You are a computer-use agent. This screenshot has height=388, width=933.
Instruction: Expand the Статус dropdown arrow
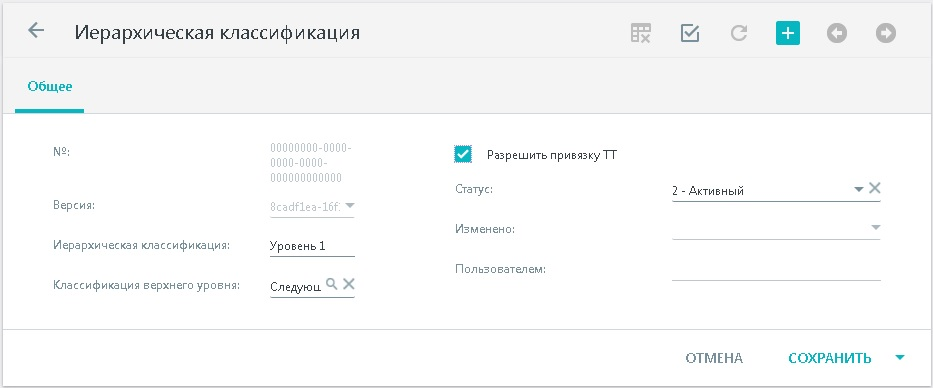(x=859, y=189)
